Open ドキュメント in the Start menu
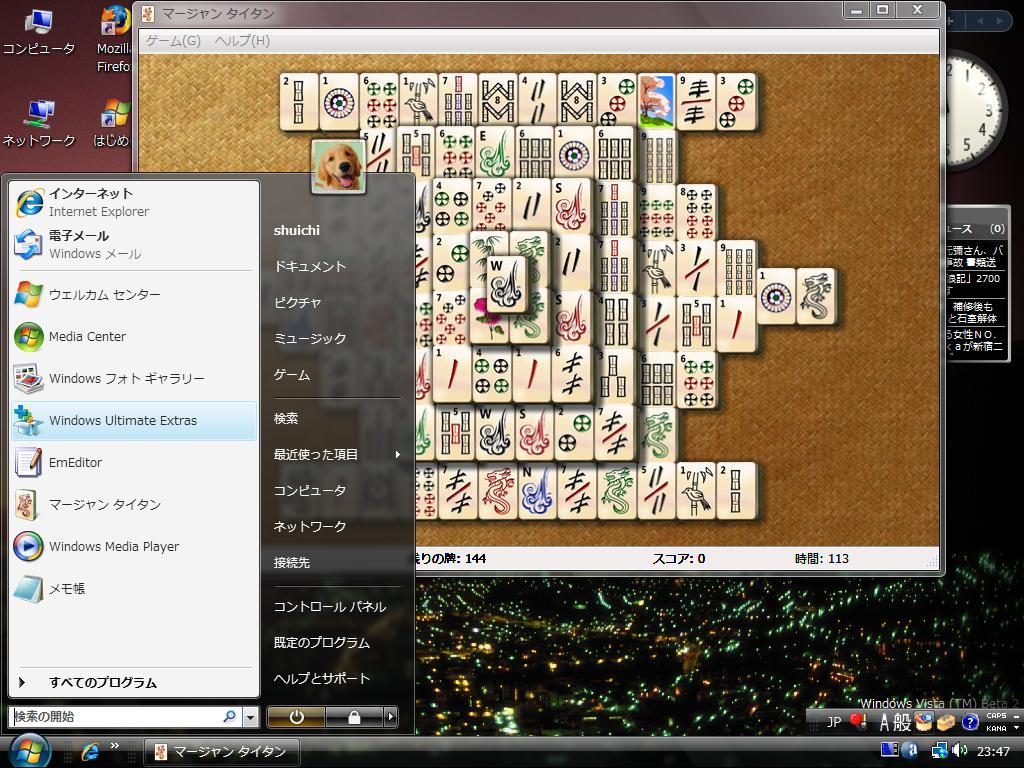Image resolution: width=1024 pixels, height=768 pixels. click(310, 266)
